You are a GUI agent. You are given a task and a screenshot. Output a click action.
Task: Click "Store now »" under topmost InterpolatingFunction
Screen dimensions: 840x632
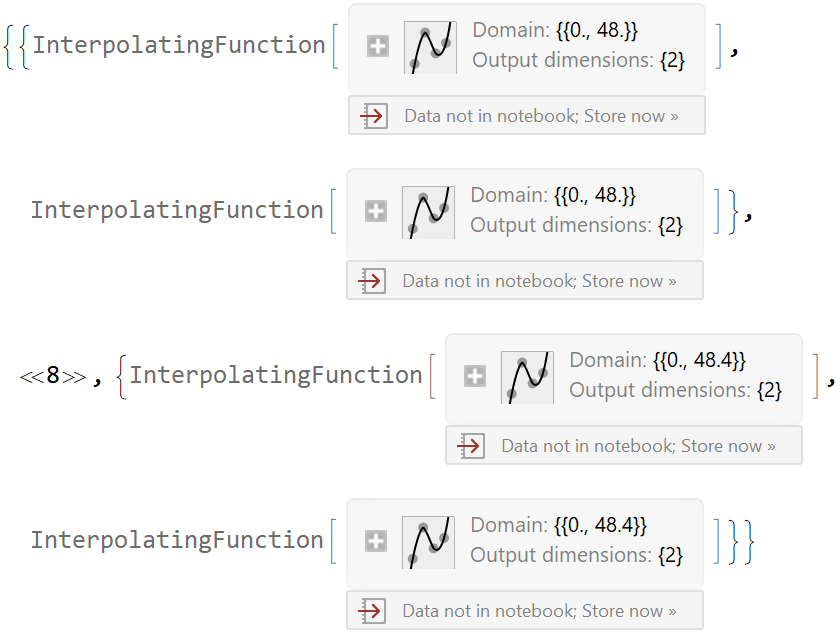(x=630, y=116)
